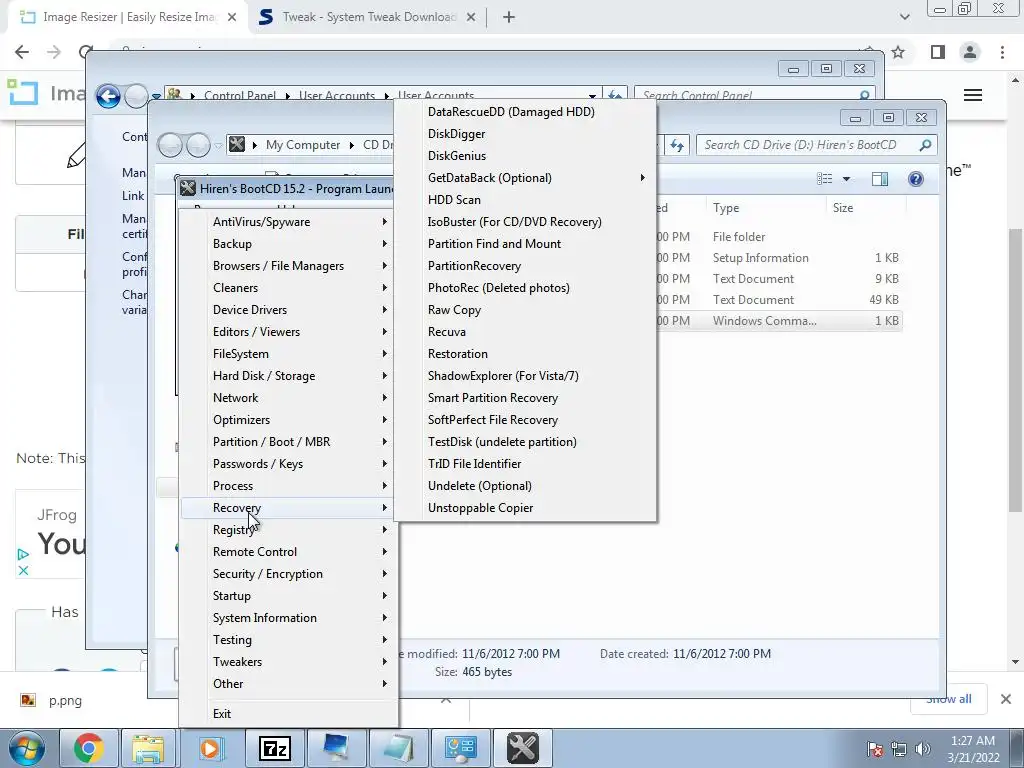This screenshot has height=768, width=1024.
Task: Open Chrome three-dot menu
Action: [x=1002, y=52]
